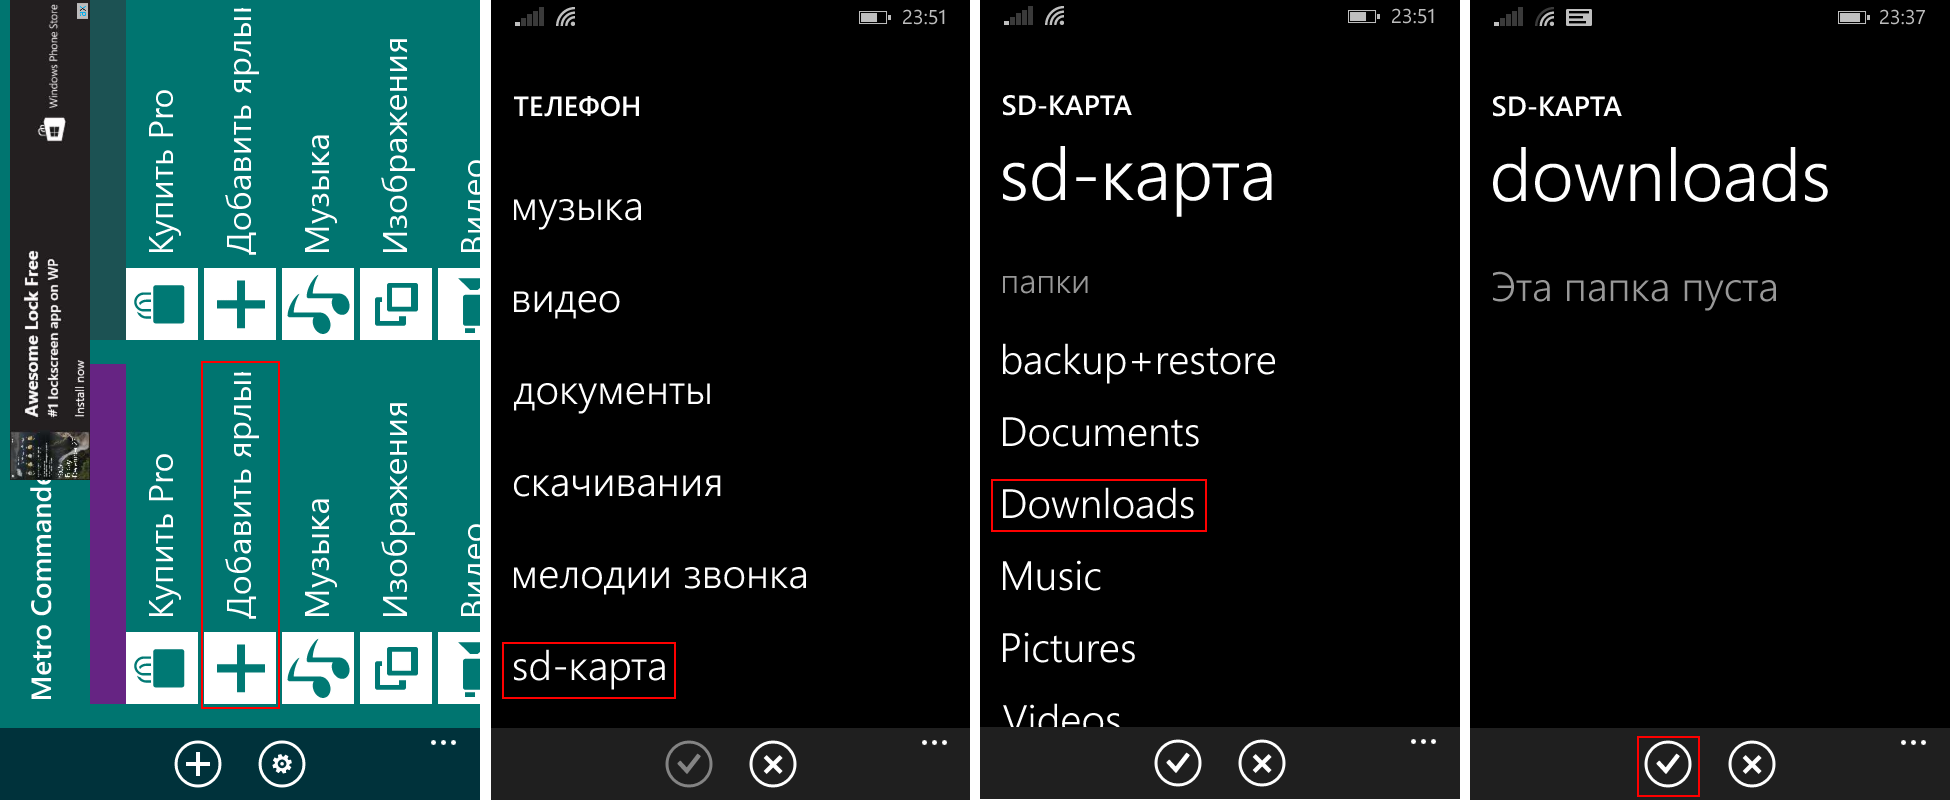Open the скачивания folder
The height and width of the screenshot is (800, 1950).
[617, 484]
